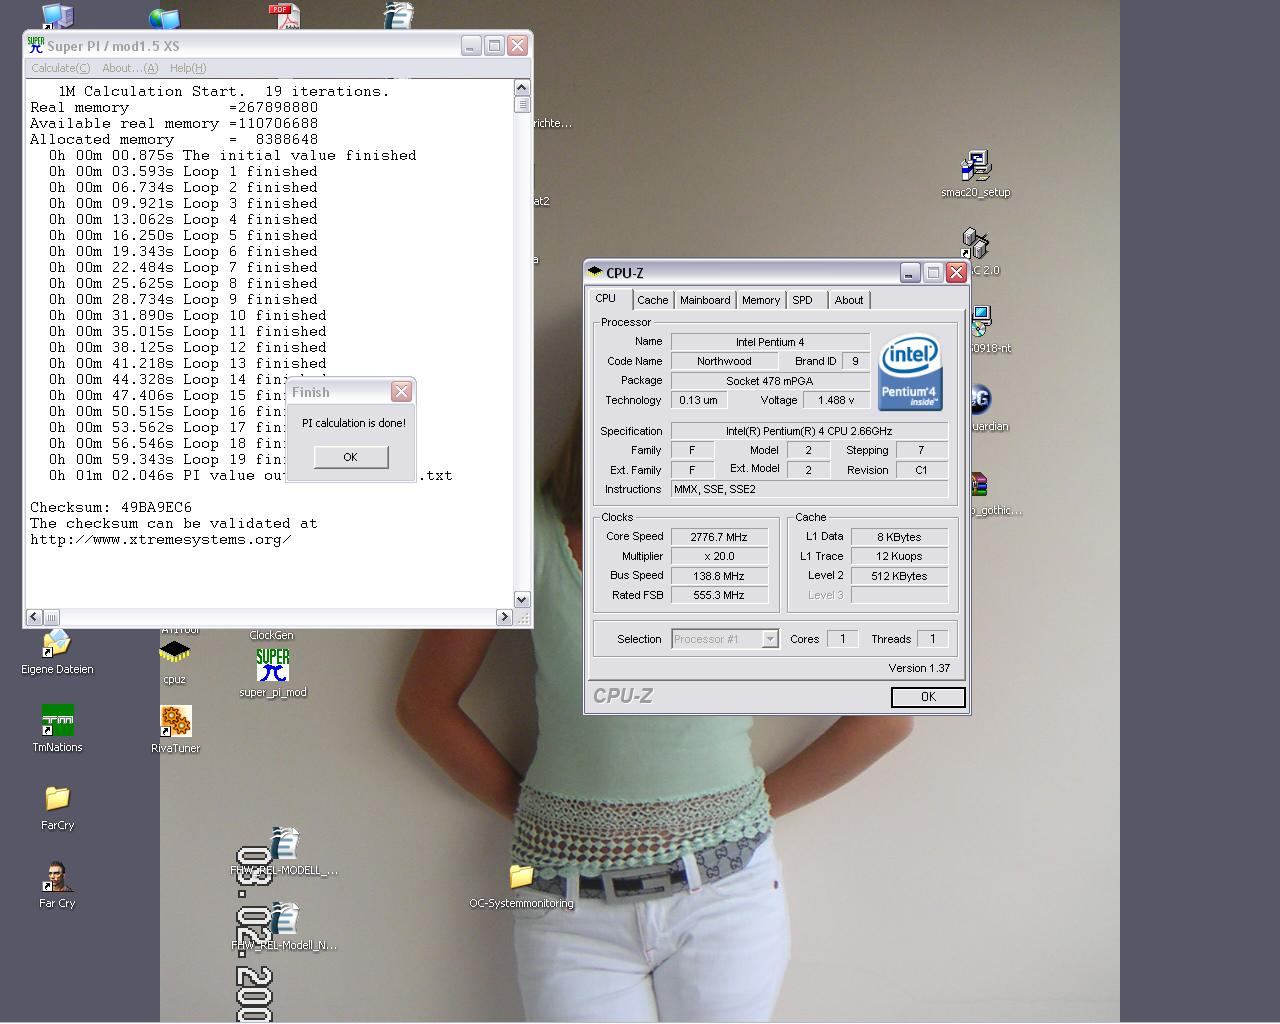Click the Super PI horizontal scrollbar left arrow
The width and height of the screenshot is (1280, 1024).
coord(34,617)
